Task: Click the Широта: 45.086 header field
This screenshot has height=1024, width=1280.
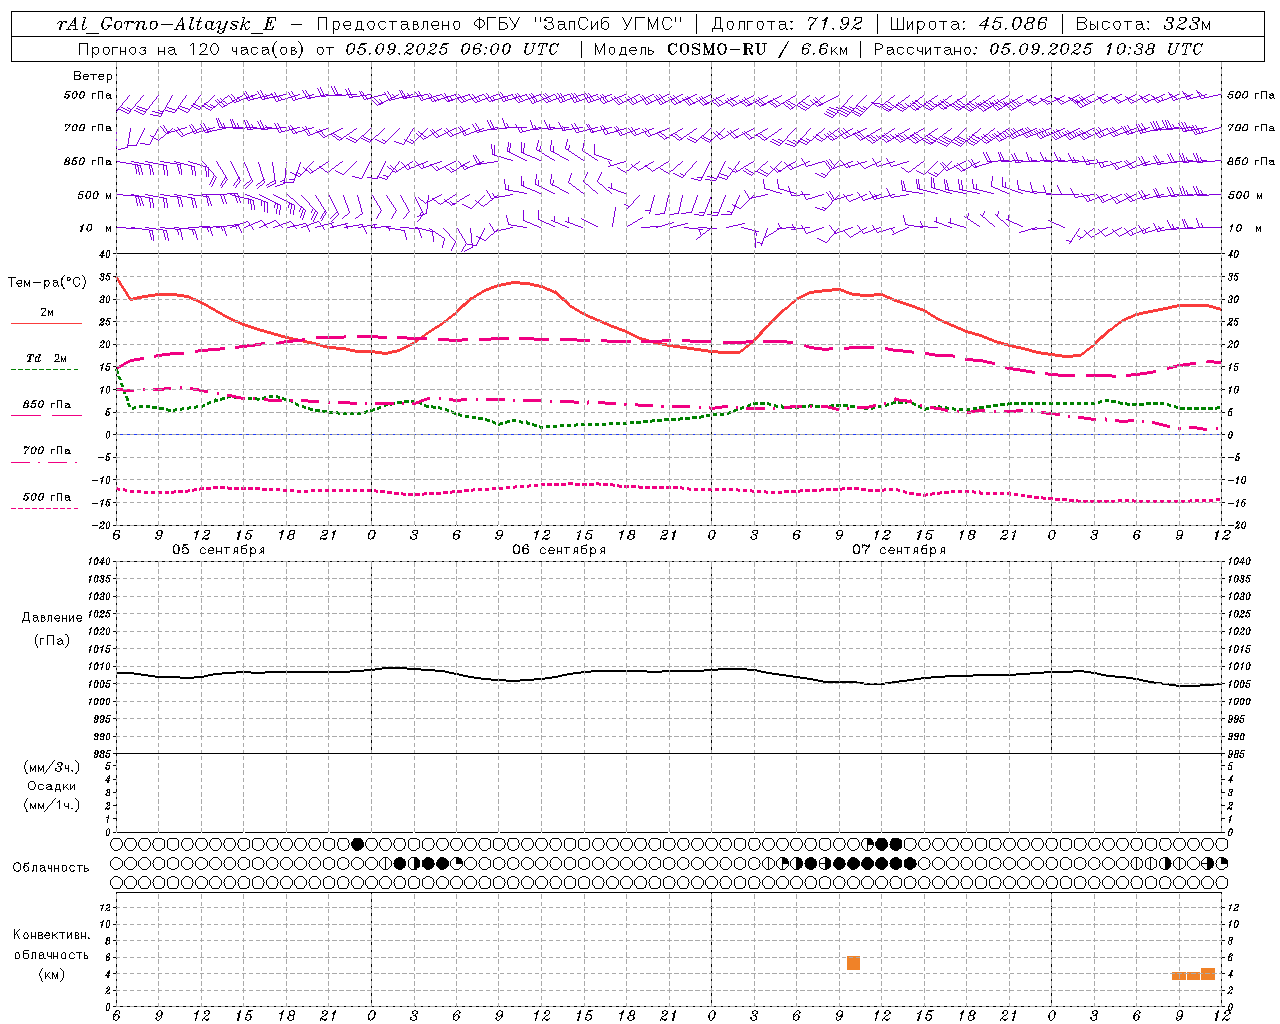Action: [x=968, y=24]
